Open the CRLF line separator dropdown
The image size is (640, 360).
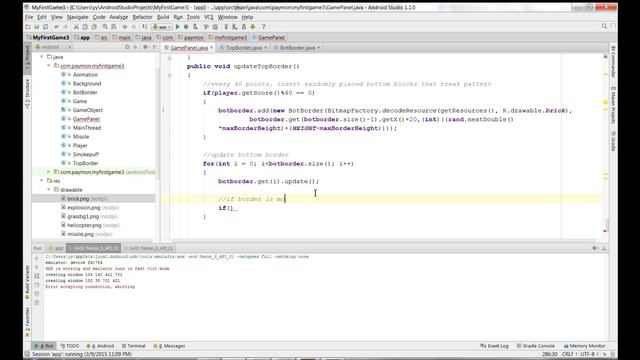[x=569, y=354]
